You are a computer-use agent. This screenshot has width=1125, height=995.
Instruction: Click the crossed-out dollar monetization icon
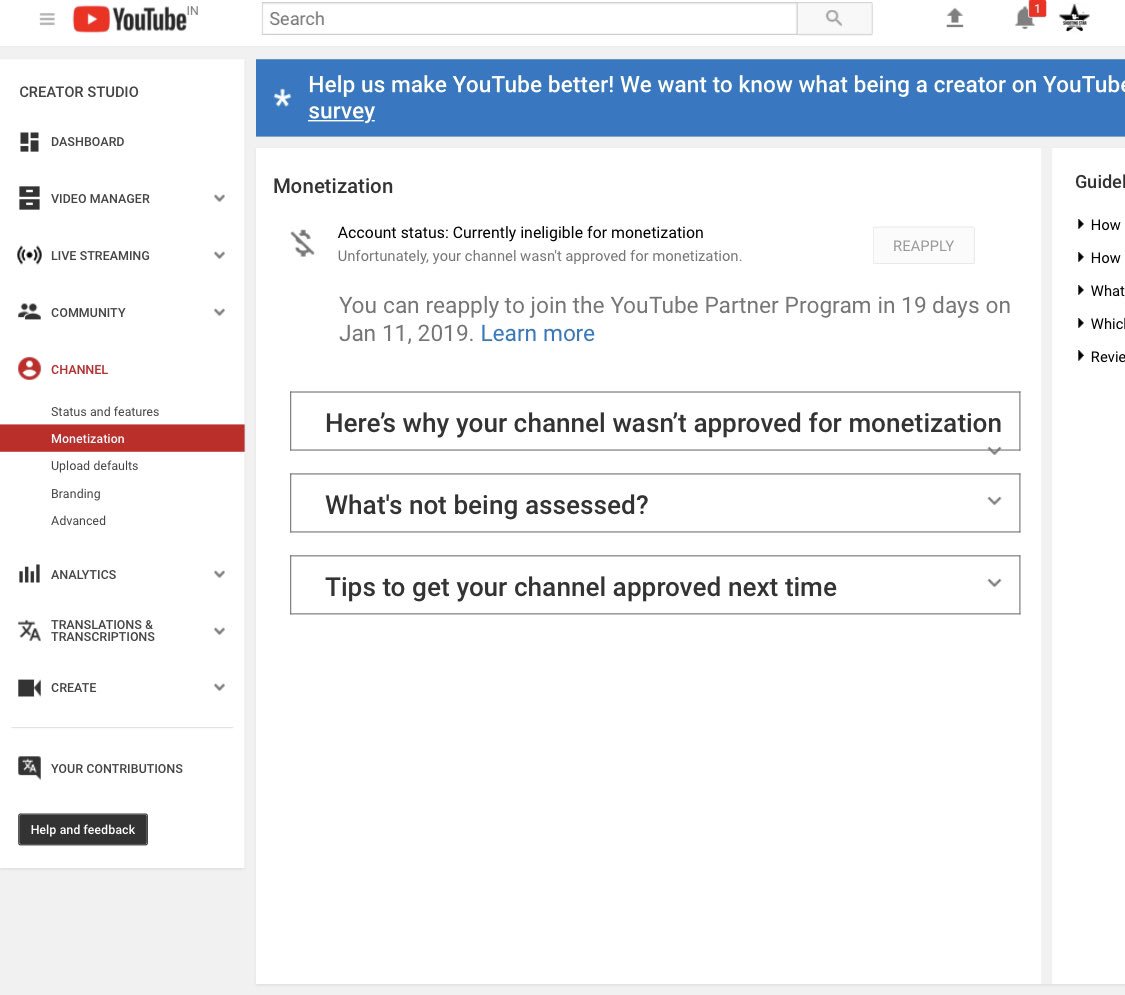pyautogui.click(x=303, y=243)
